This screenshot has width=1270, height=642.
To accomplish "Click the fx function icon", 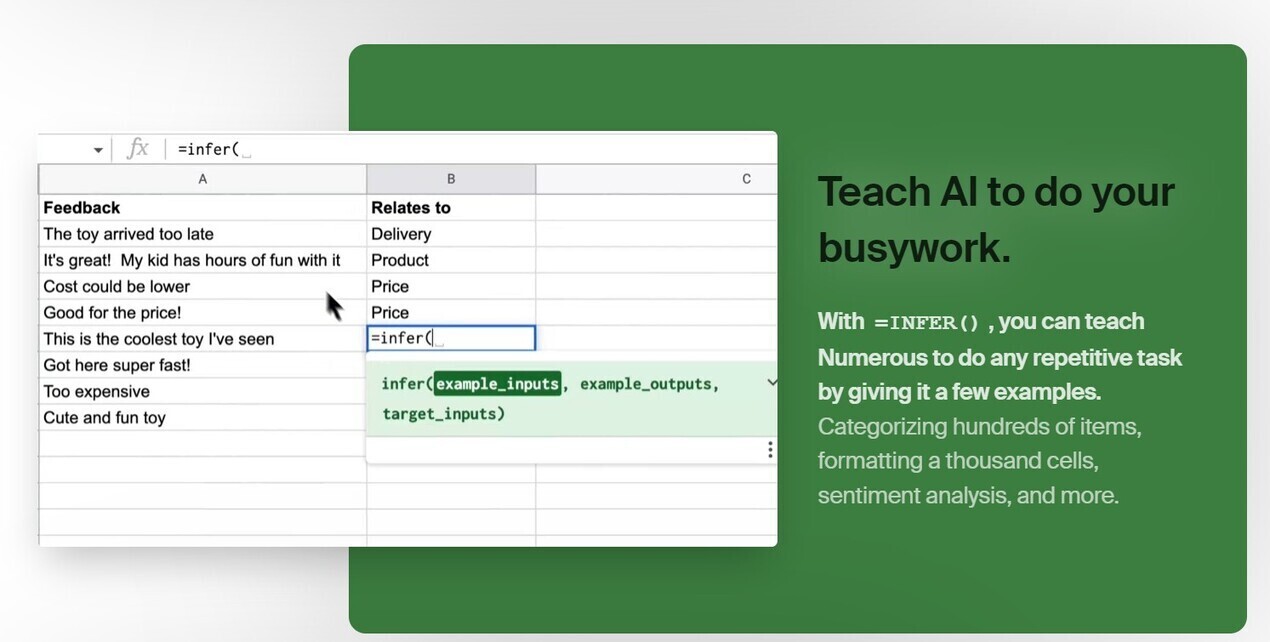I will pos(137,149).
